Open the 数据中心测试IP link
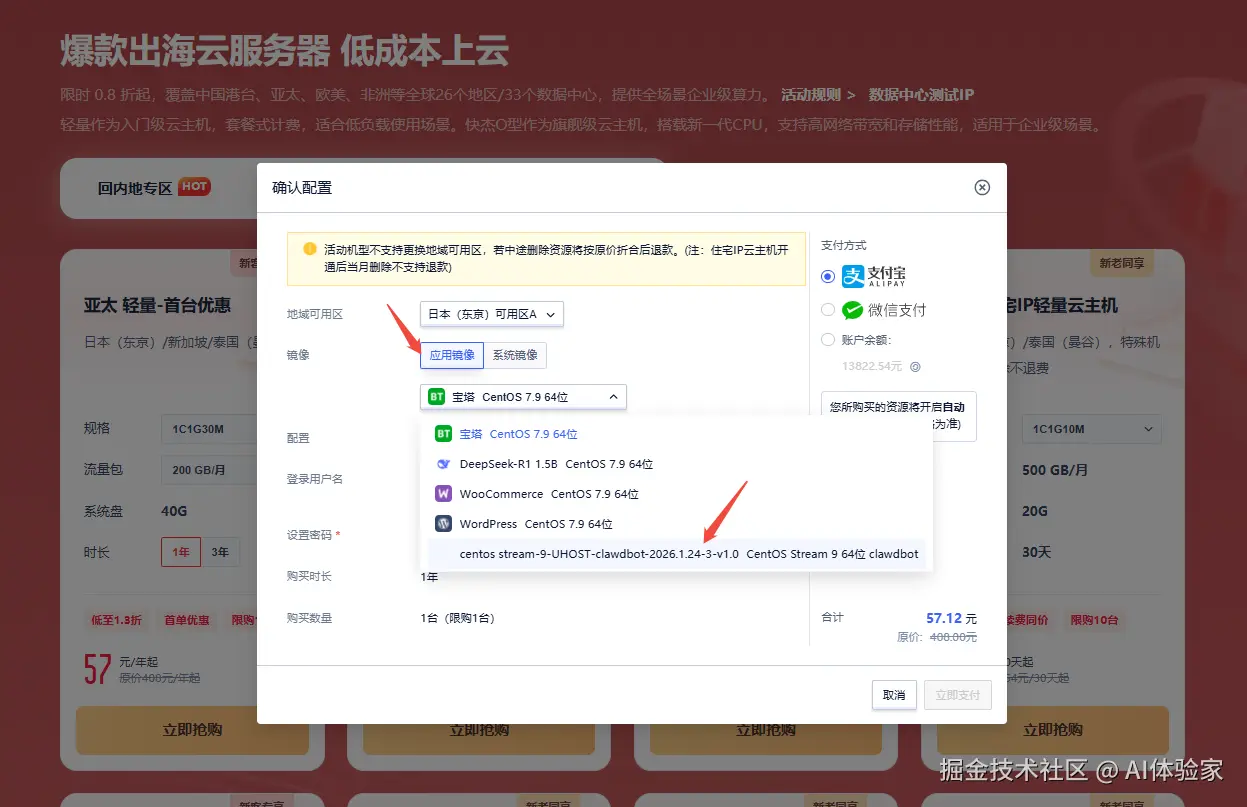 click(x=921, y=95)
